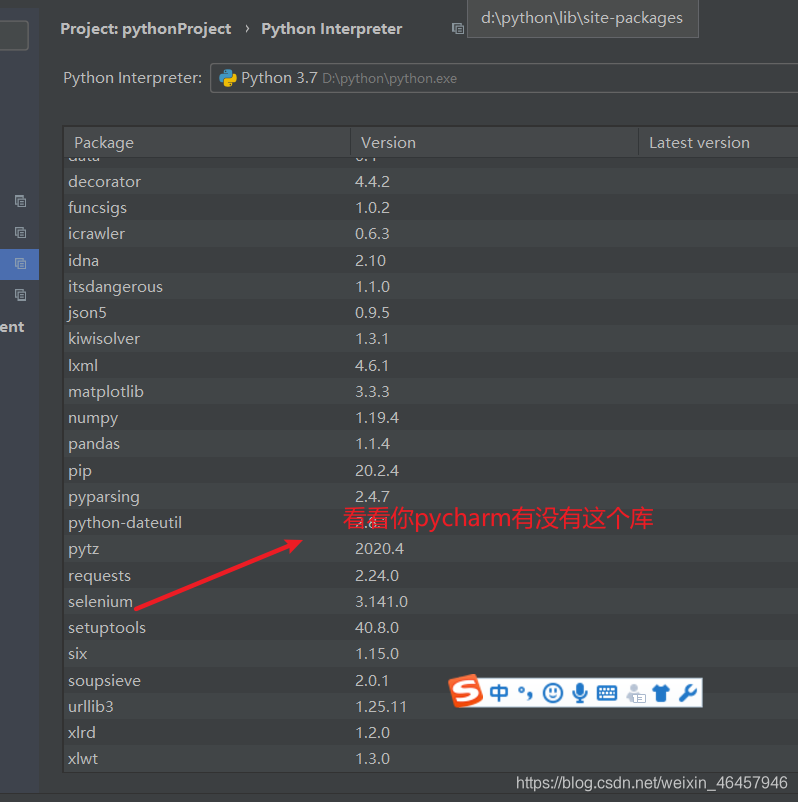Image resolution: width=798 pixels, height=802 pixels.
Task: Select the requests package row
Action: [x=431, y=575]
